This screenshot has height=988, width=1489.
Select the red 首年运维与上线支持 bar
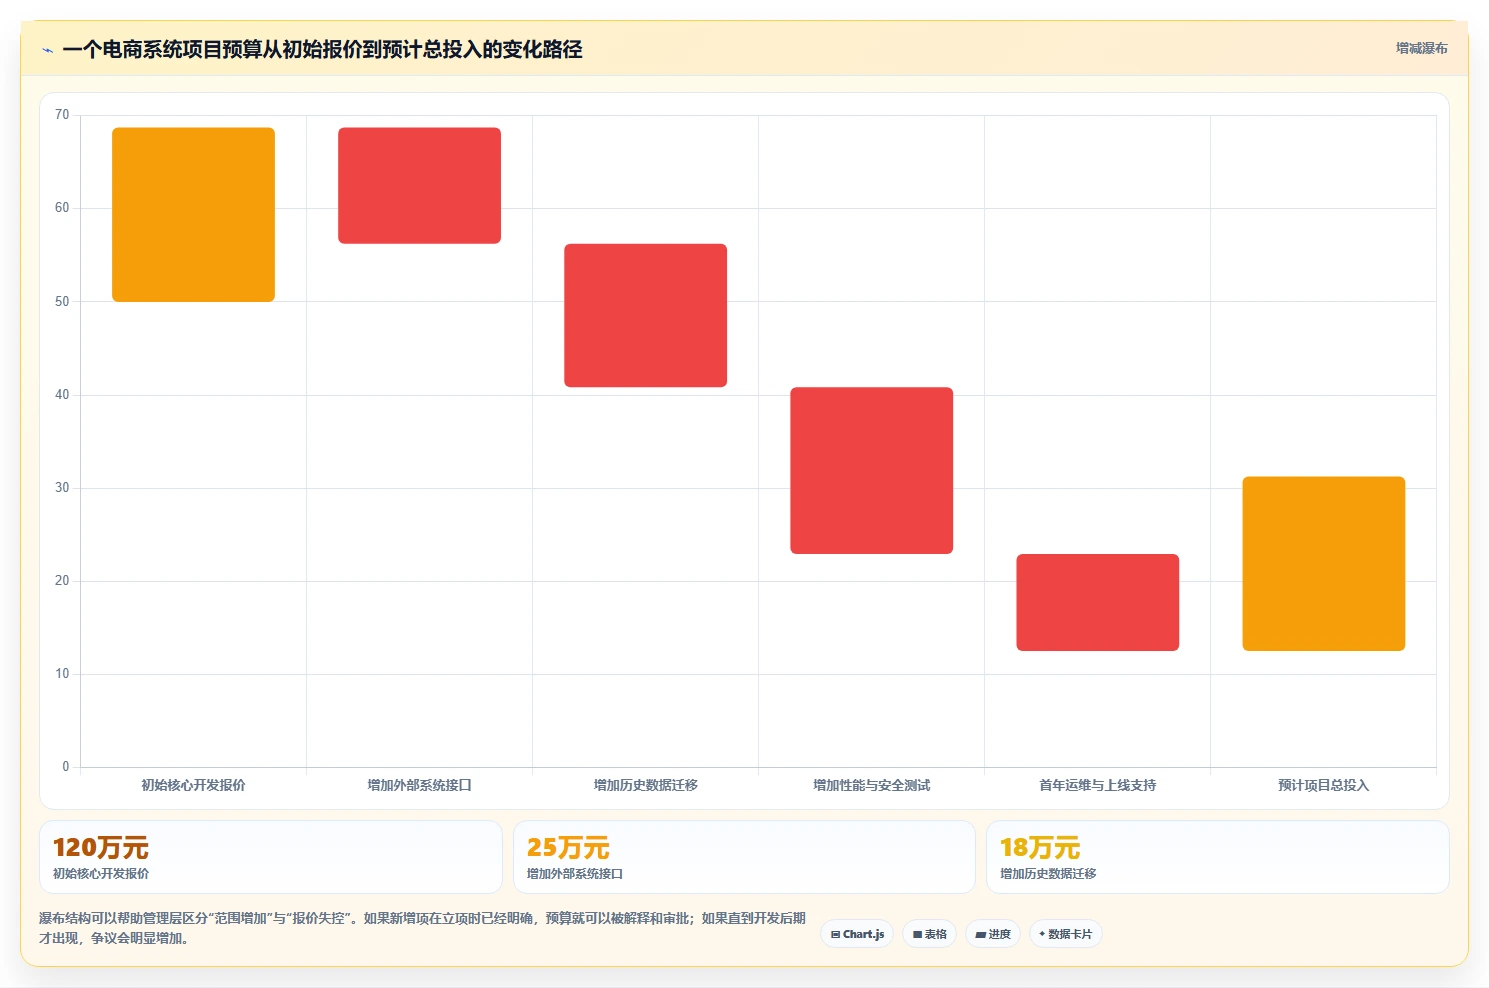tap(1097, 602)
